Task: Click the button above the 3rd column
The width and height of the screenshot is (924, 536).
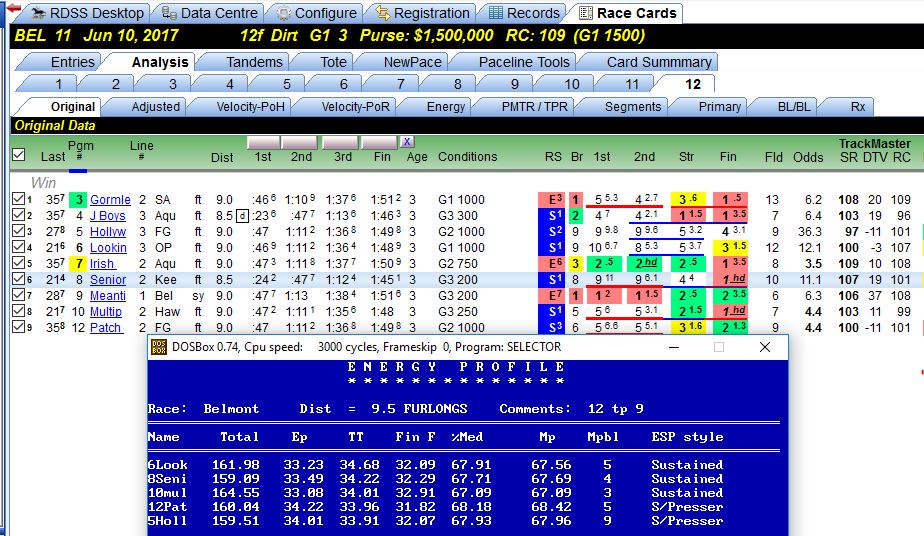Action: pyautogui.click(x=339, y=142)
